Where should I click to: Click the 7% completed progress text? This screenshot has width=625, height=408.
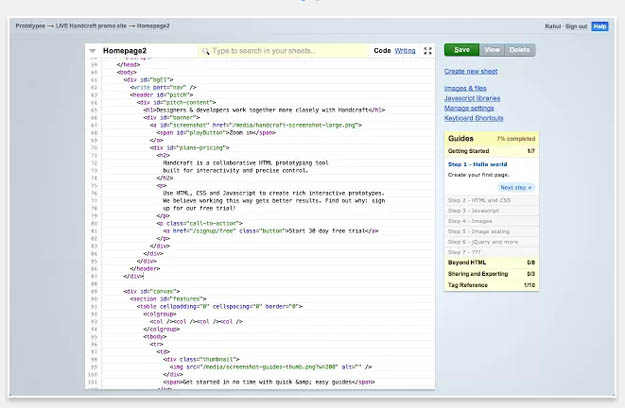click(516, 139)
